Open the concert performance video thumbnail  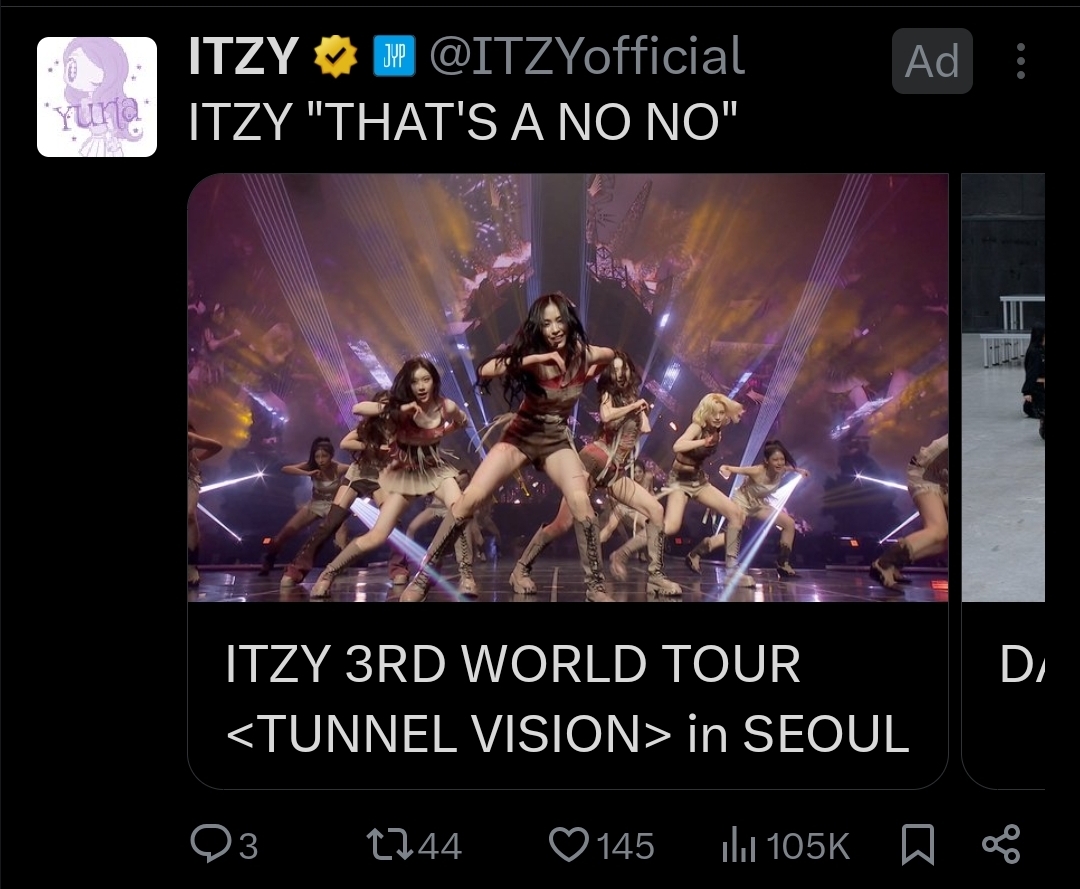pos(567,388)
